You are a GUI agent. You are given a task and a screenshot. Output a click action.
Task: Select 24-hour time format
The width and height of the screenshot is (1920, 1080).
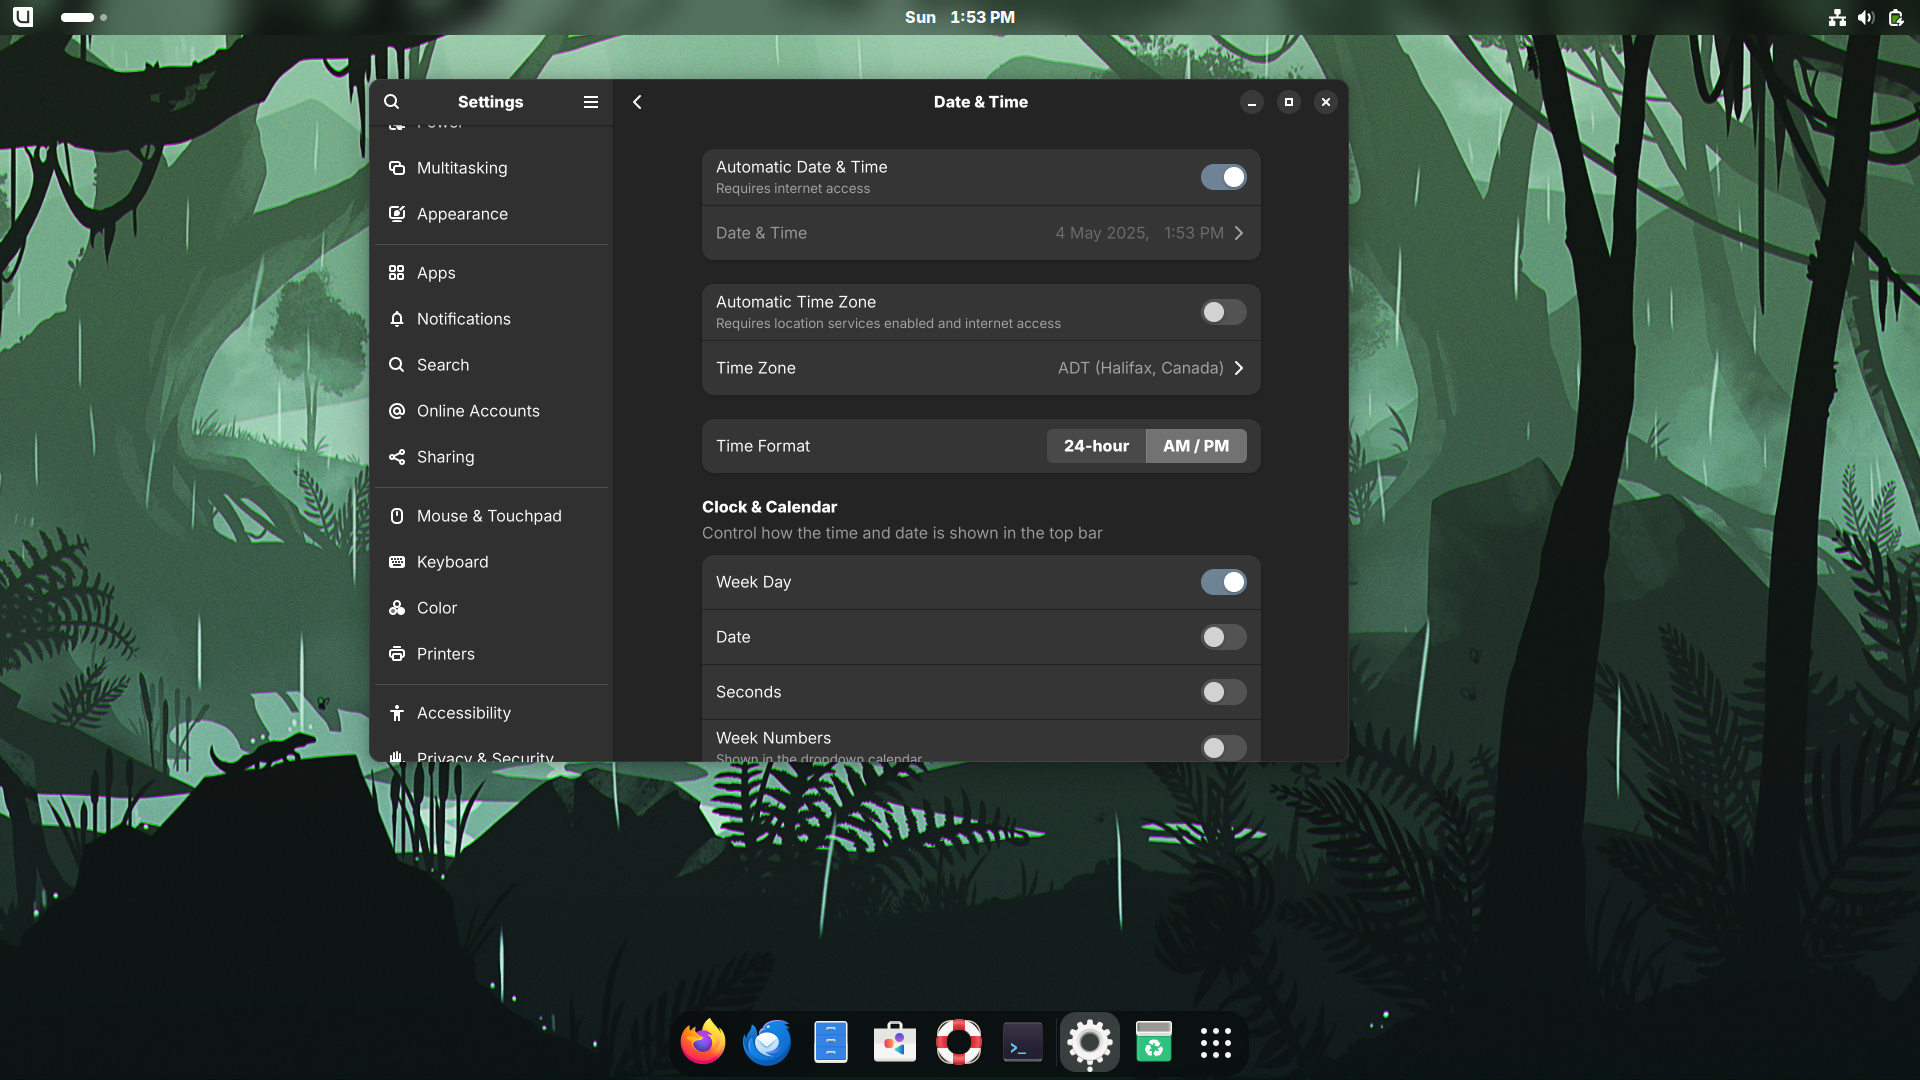click(1096, 446)
